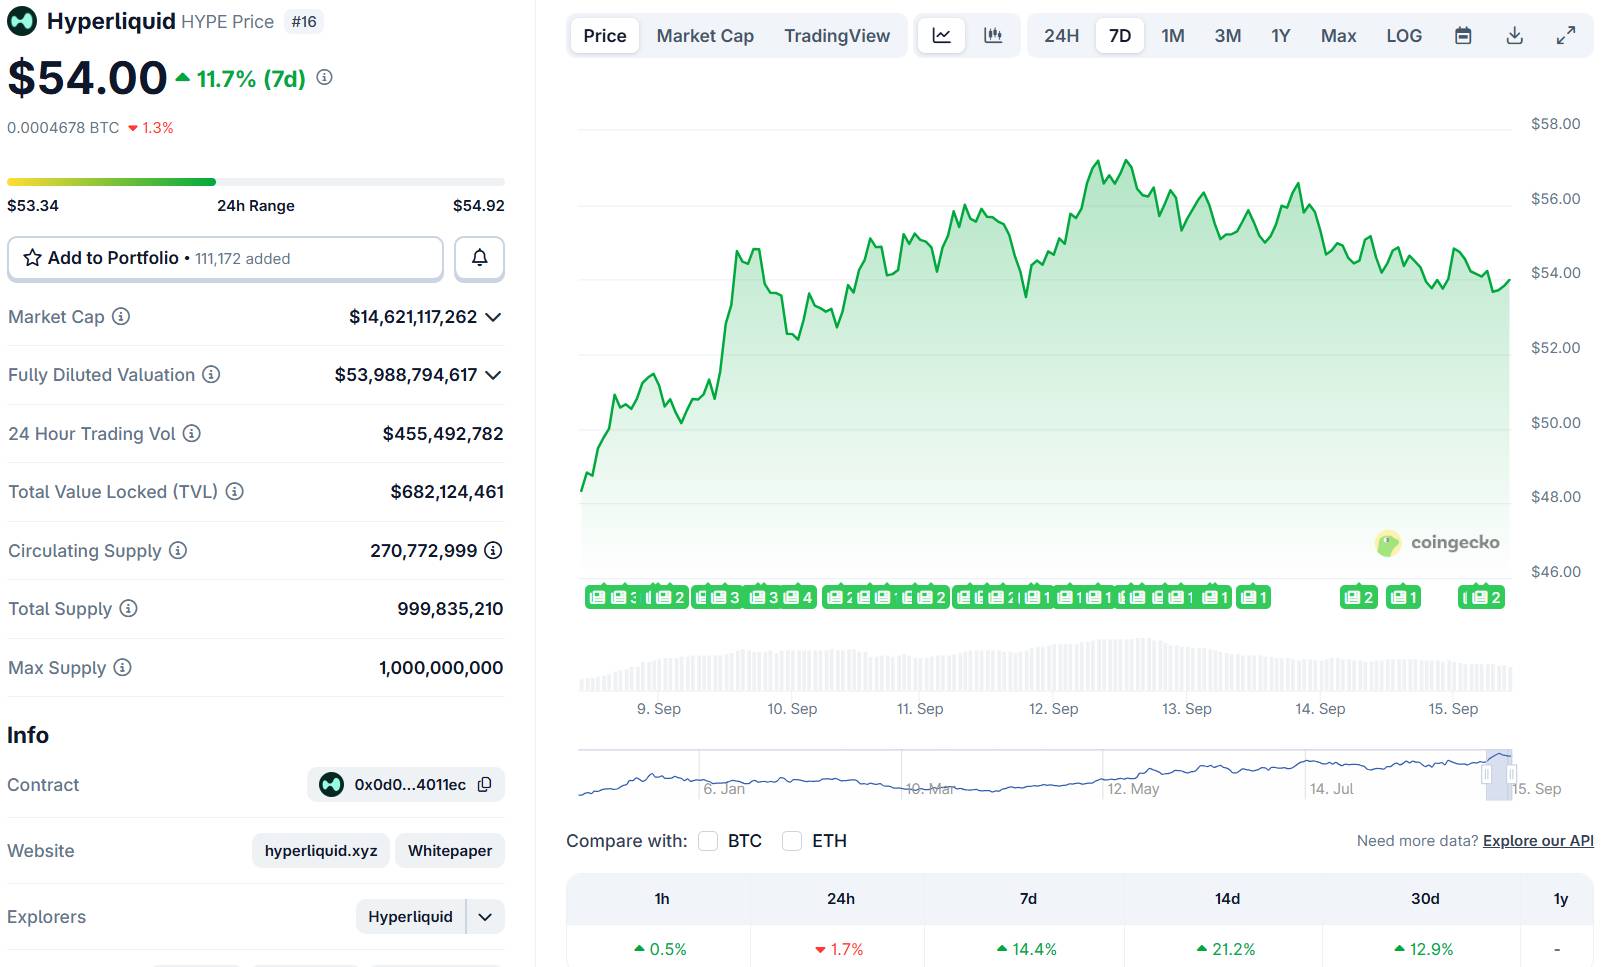This screenshot has height=967, width=1616.
Task: Select the 1M time range
Action: tap(1173, 36)
